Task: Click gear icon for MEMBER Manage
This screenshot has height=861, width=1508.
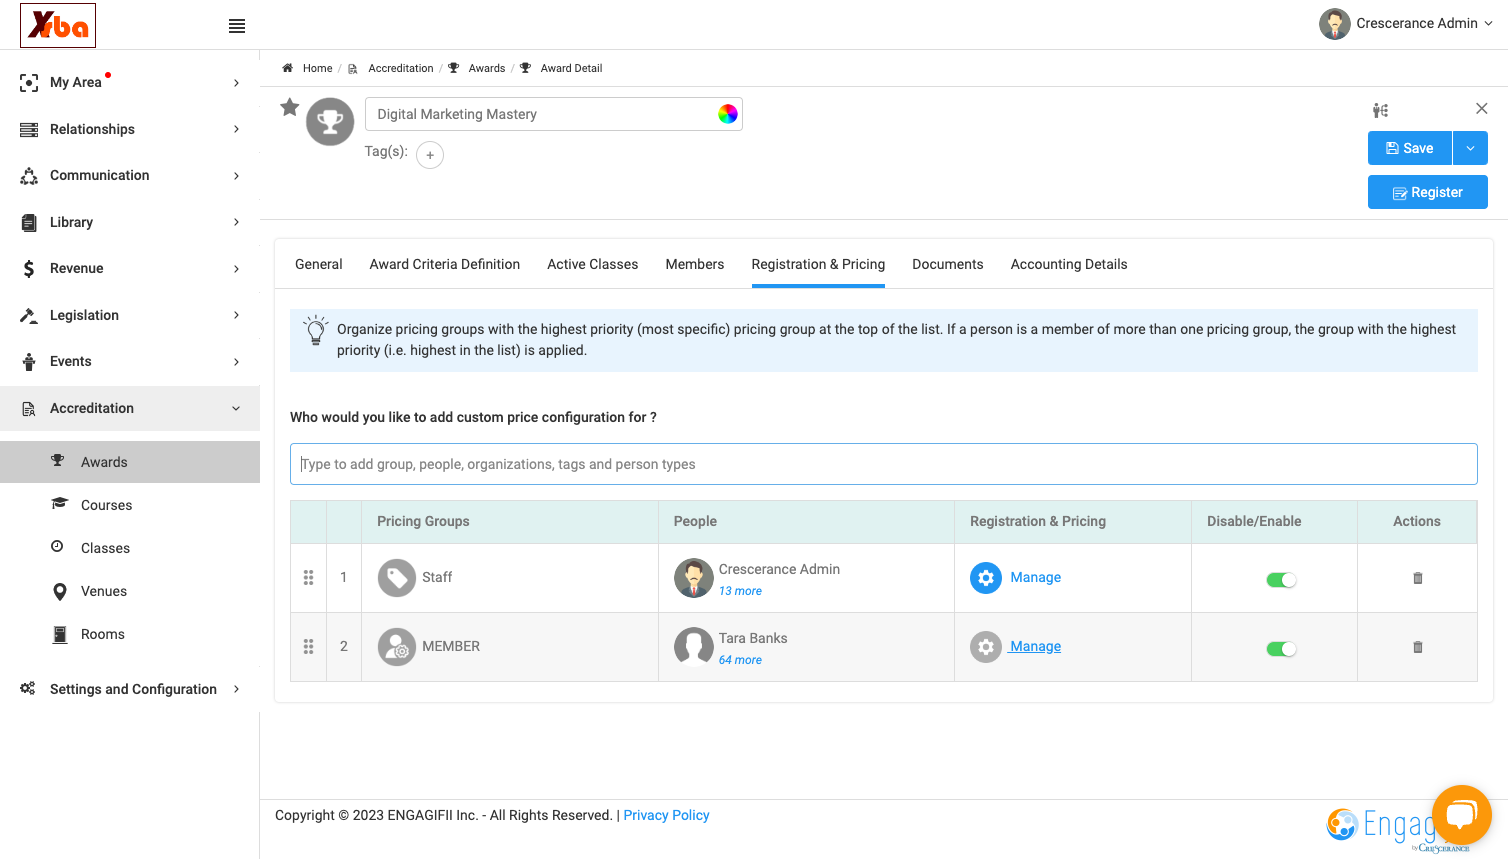Action: (x=986, y=647)
